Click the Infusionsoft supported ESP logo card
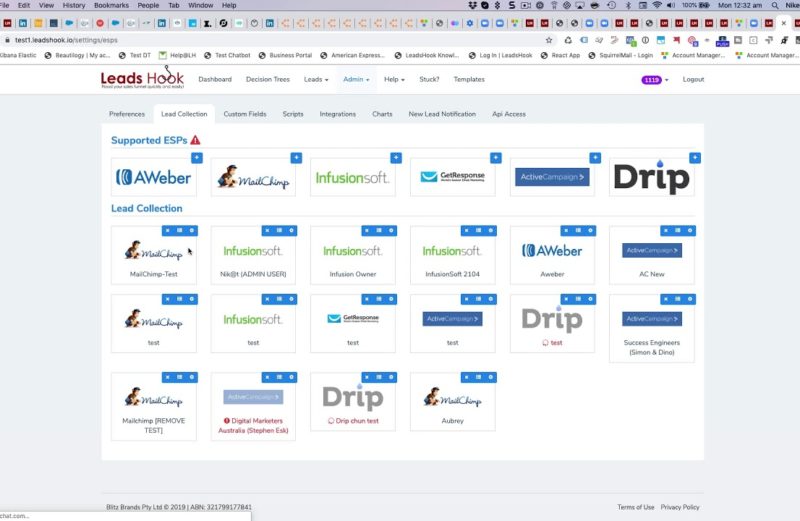This screenshot has width=800, height=521. 353,178
